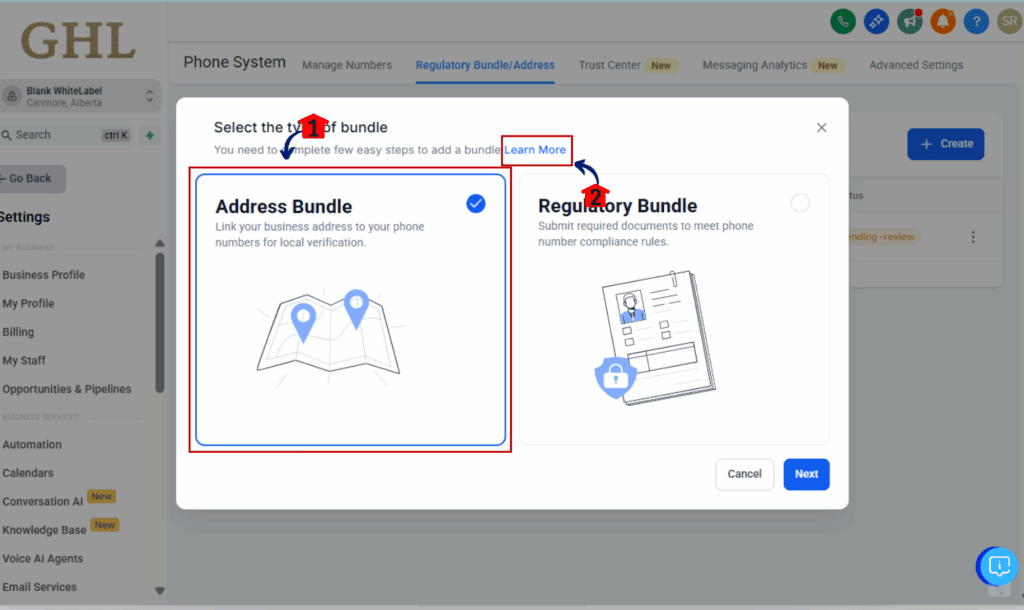Check notifications with the bell icon

click(942, 21)
